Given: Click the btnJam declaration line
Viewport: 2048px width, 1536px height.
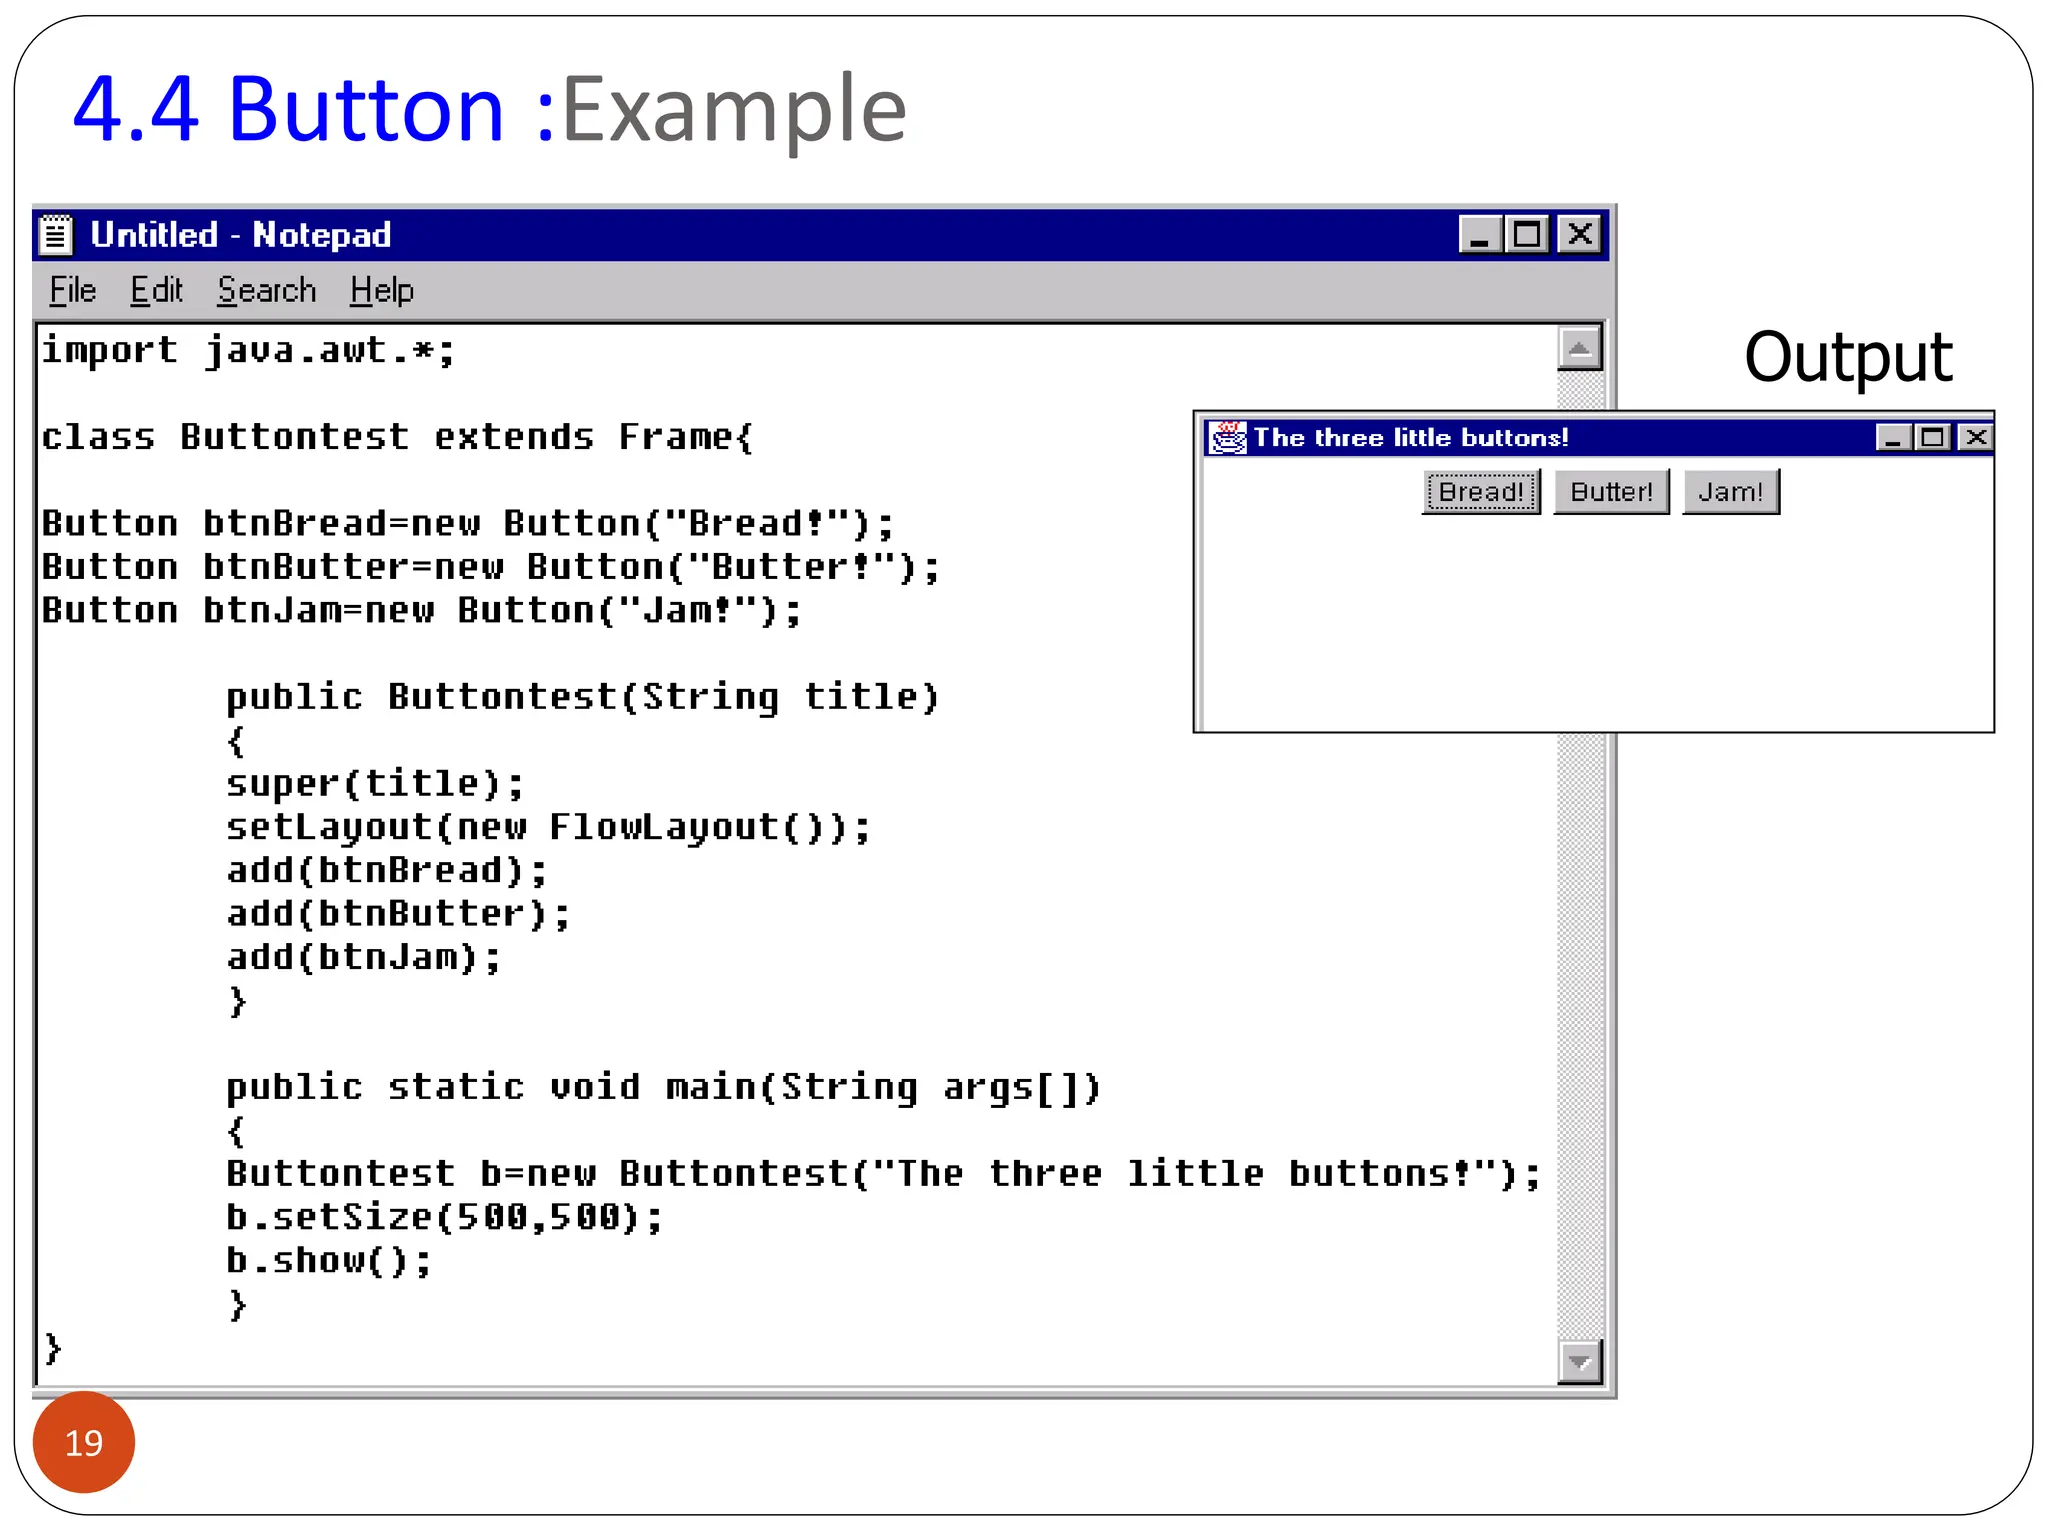Looking at the screenshot, I should point(421,611).
